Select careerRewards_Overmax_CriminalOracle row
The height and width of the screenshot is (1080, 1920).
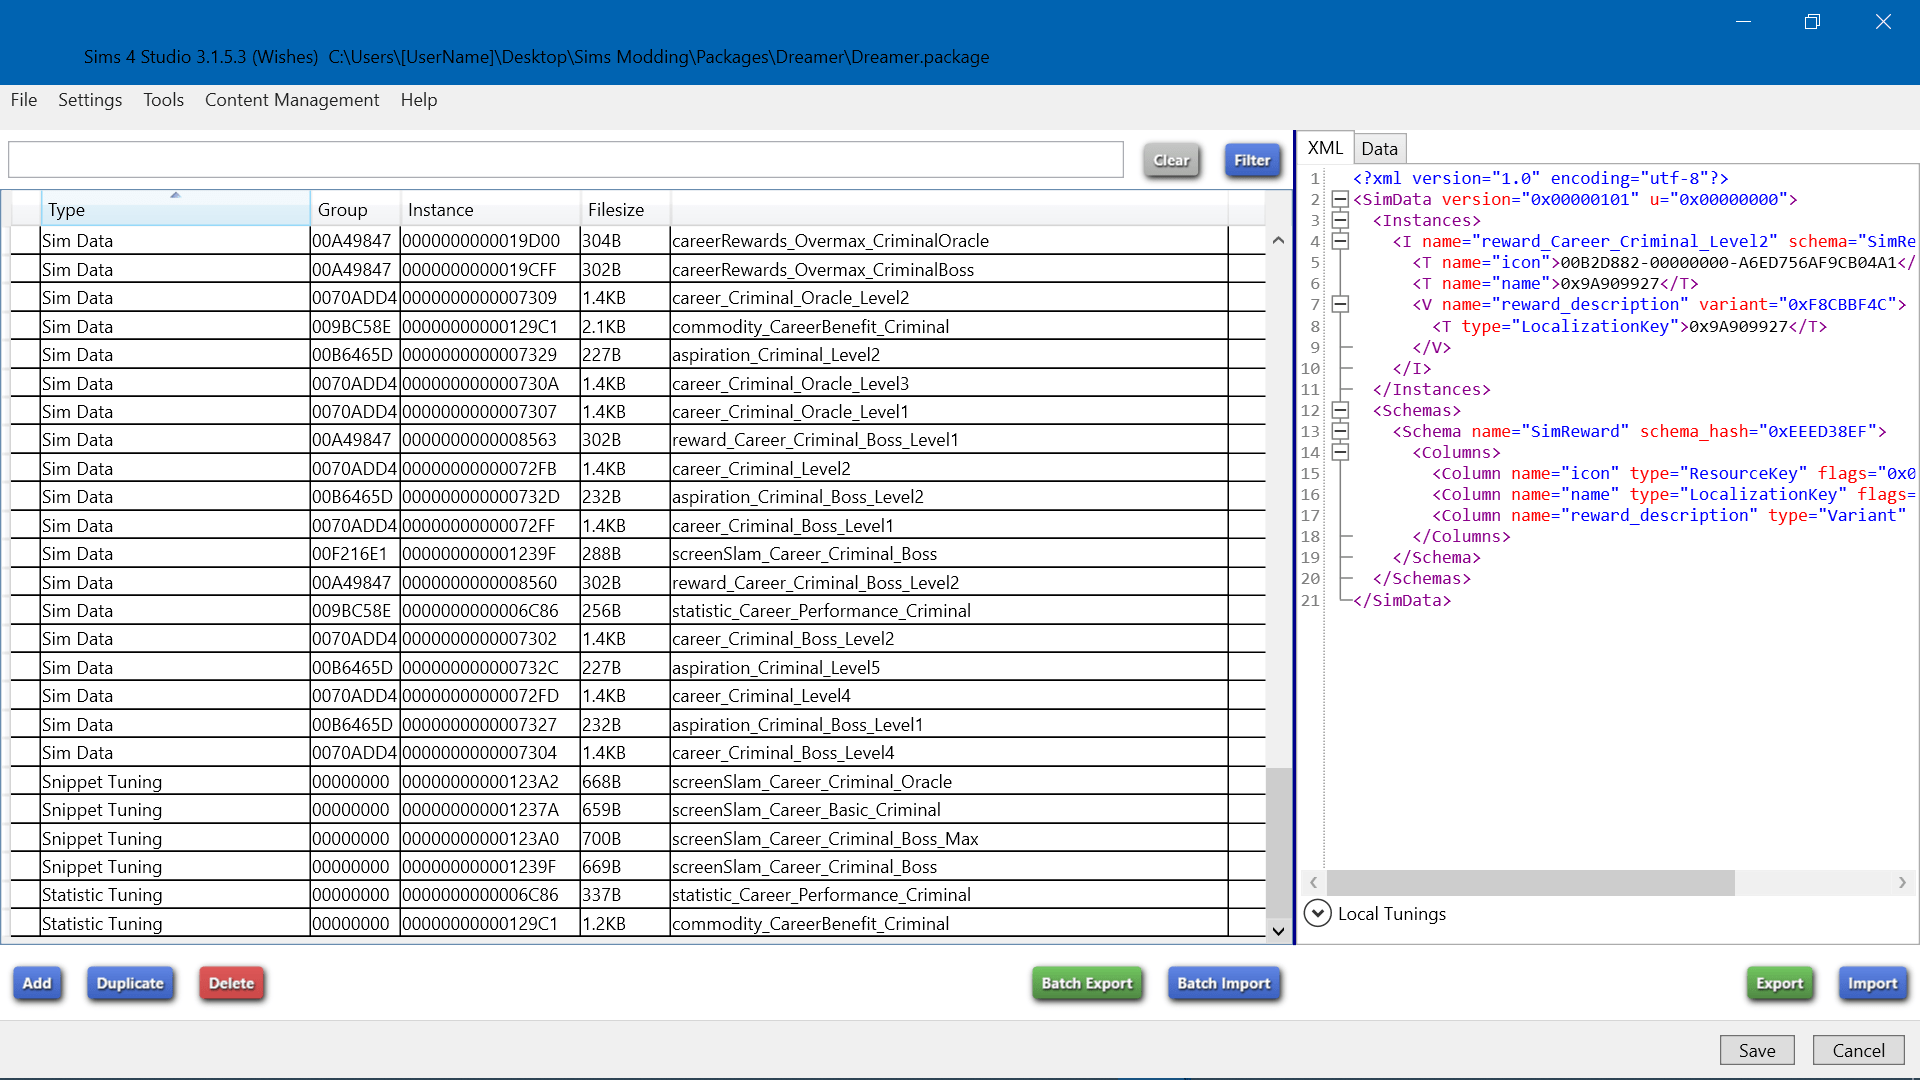coord(638,240)
